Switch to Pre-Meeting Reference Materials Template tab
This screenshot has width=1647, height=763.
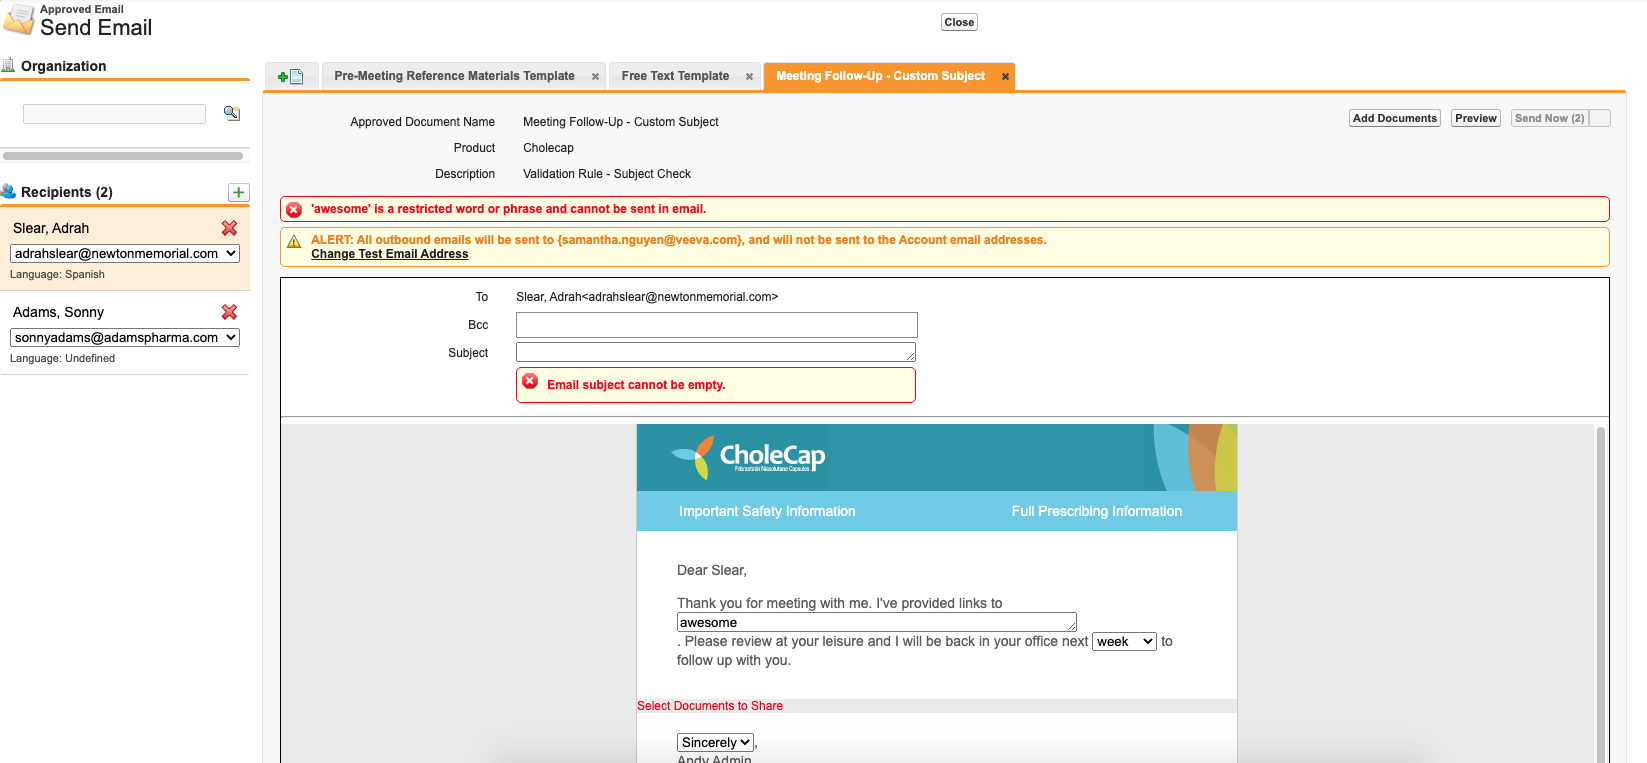click(454, 76)
